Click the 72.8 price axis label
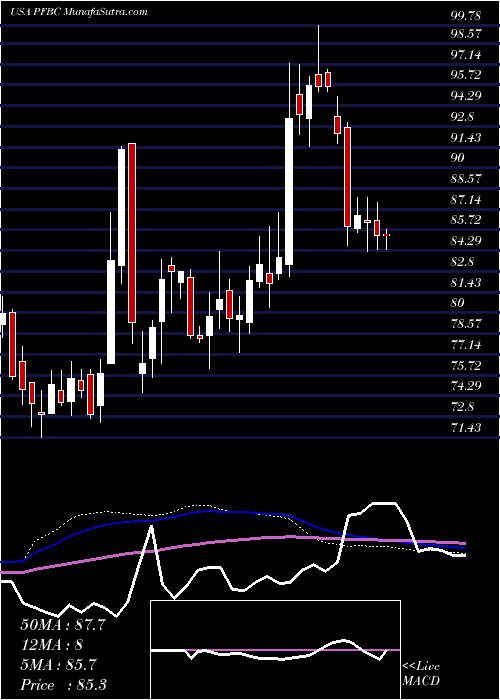 pos(462,407)
